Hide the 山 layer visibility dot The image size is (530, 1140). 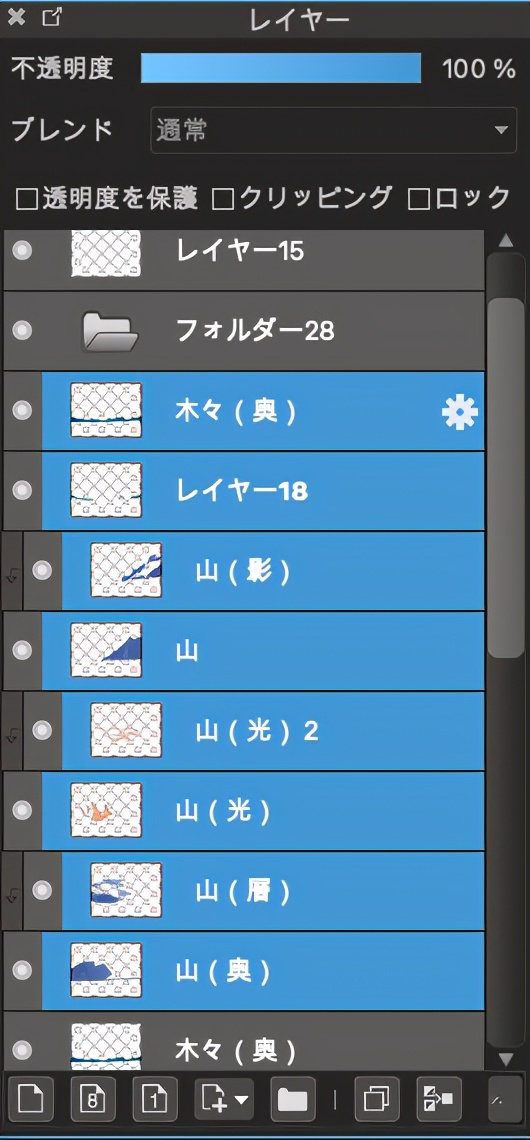coord(23,650)
